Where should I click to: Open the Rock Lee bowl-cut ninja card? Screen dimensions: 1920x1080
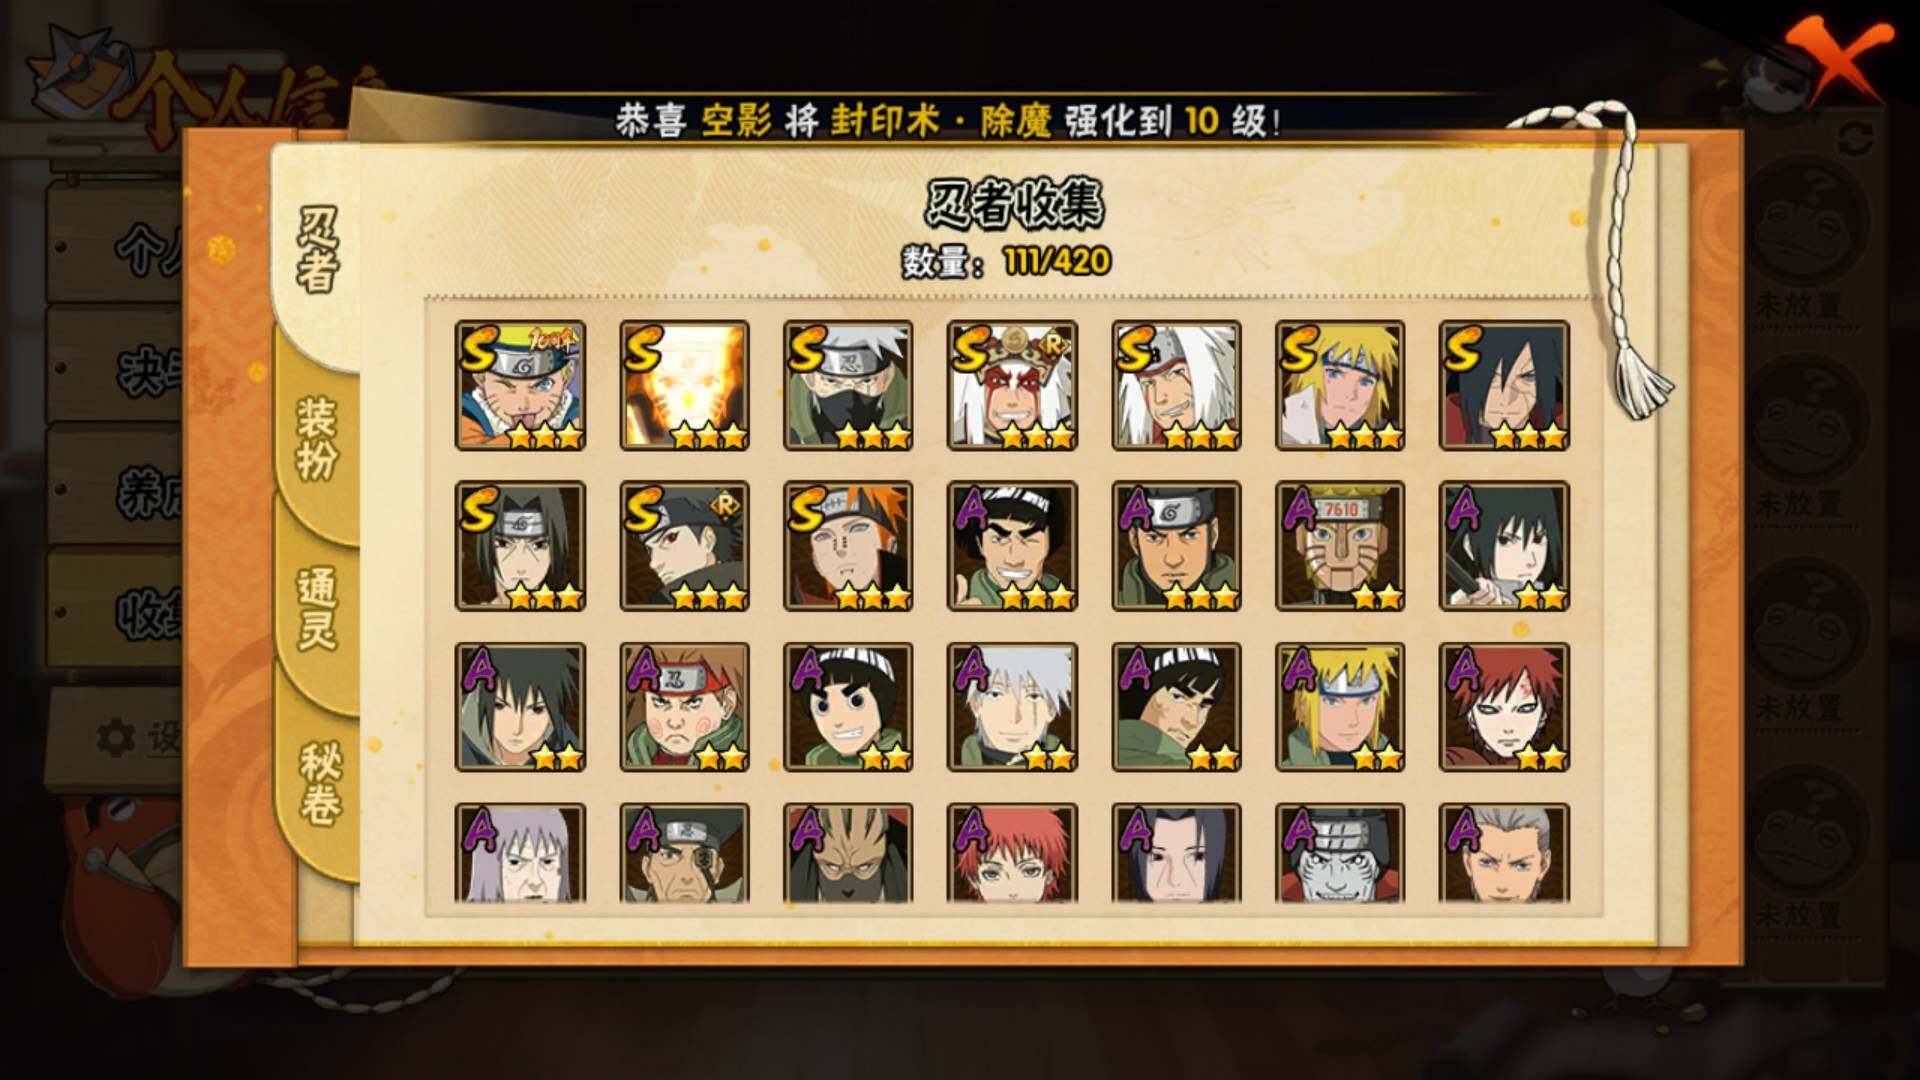tap(848, 707)
